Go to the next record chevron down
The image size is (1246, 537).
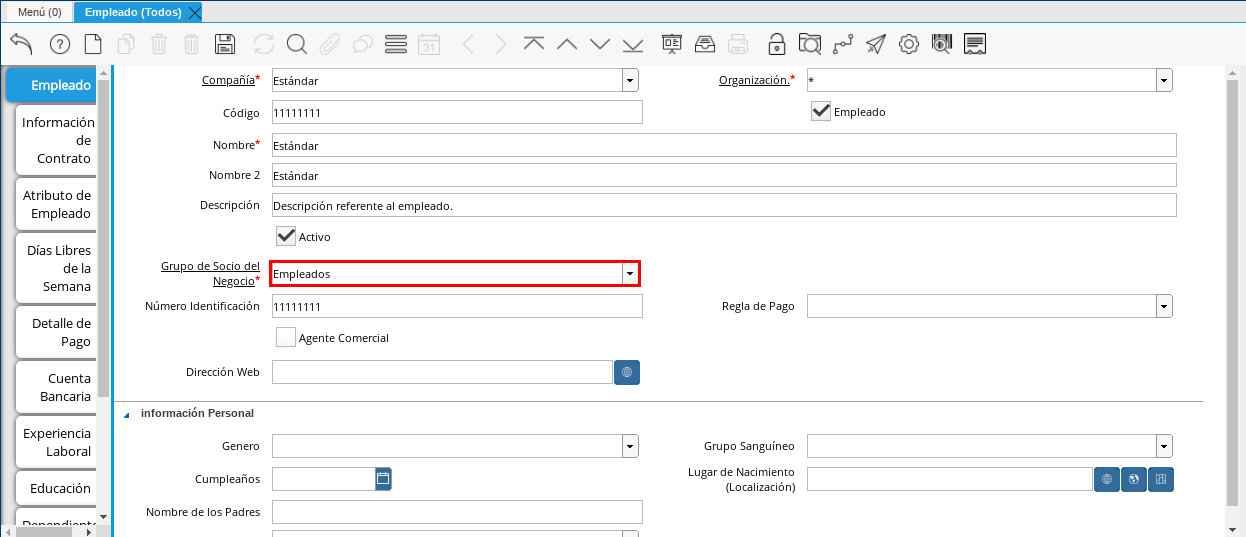600,44
